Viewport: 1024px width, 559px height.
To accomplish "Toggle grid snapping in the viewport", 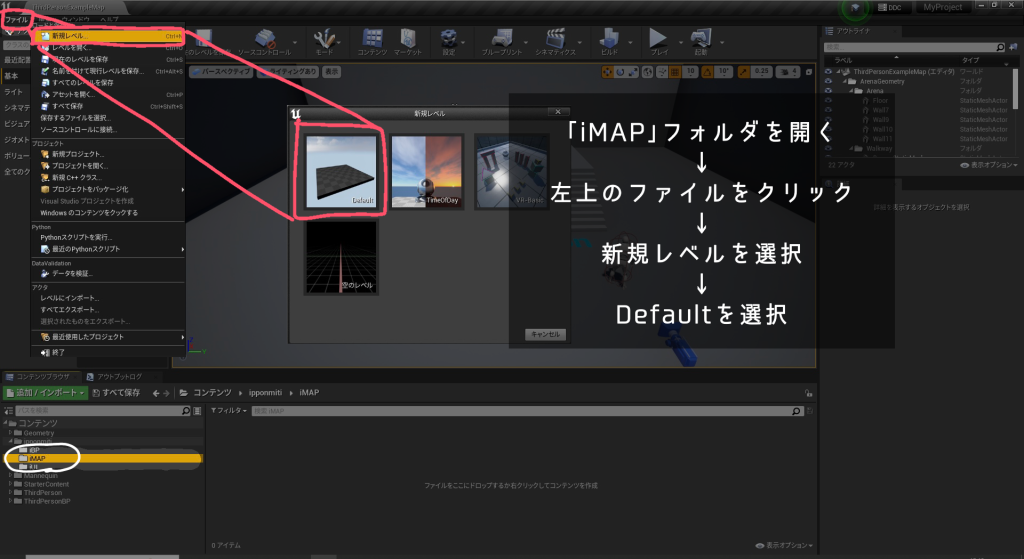I will click(x=672, y=72).
